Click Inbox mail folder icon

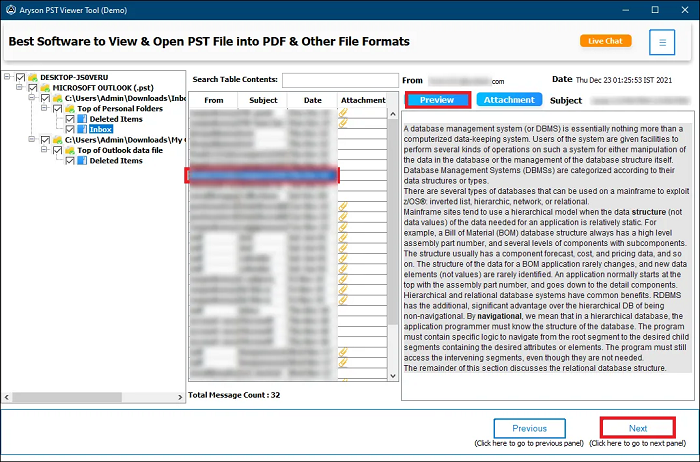(82, 129)
